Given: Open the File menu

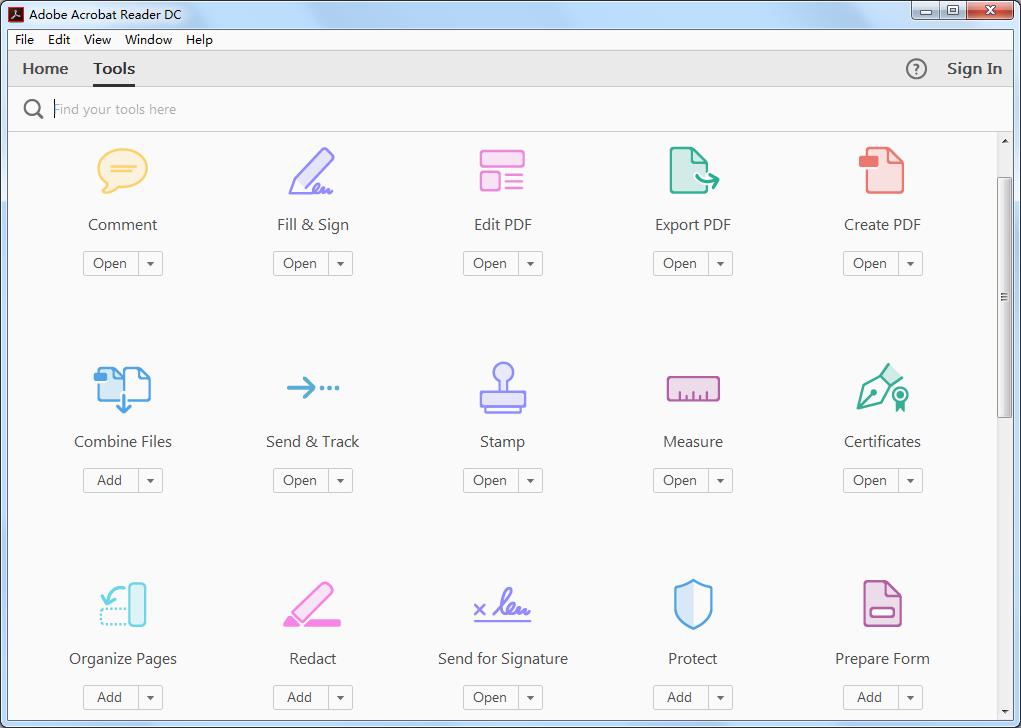Looking at the screenshot, I should click(x=24, y=40).
